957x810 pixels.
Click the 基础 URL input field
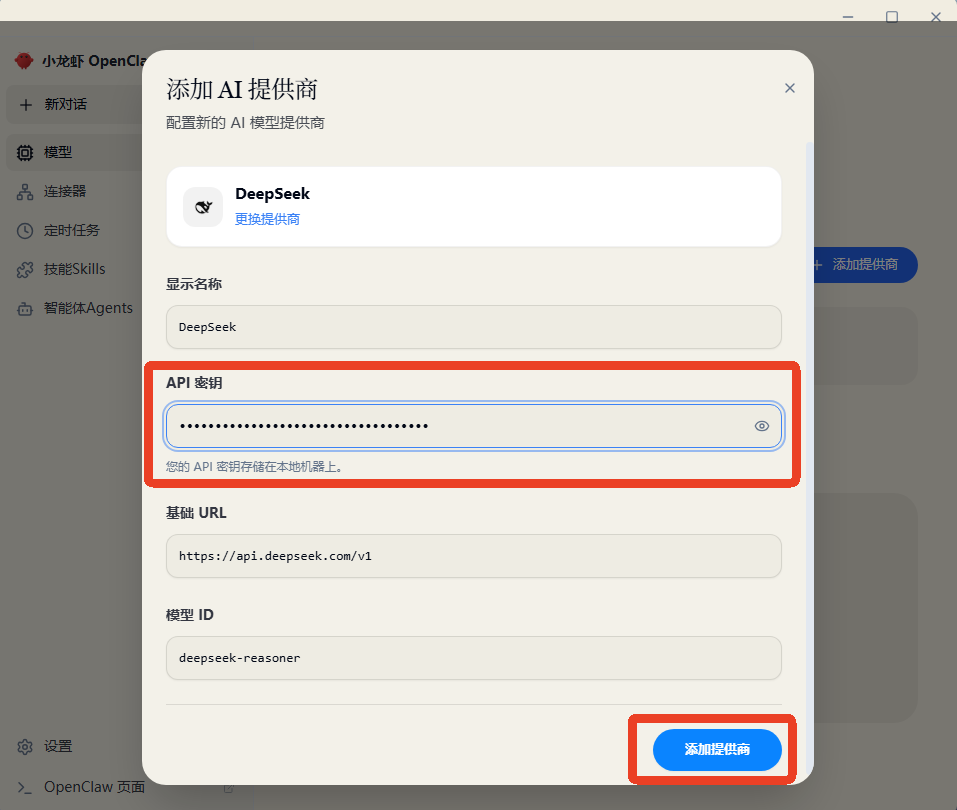click(x=473, y=556)
